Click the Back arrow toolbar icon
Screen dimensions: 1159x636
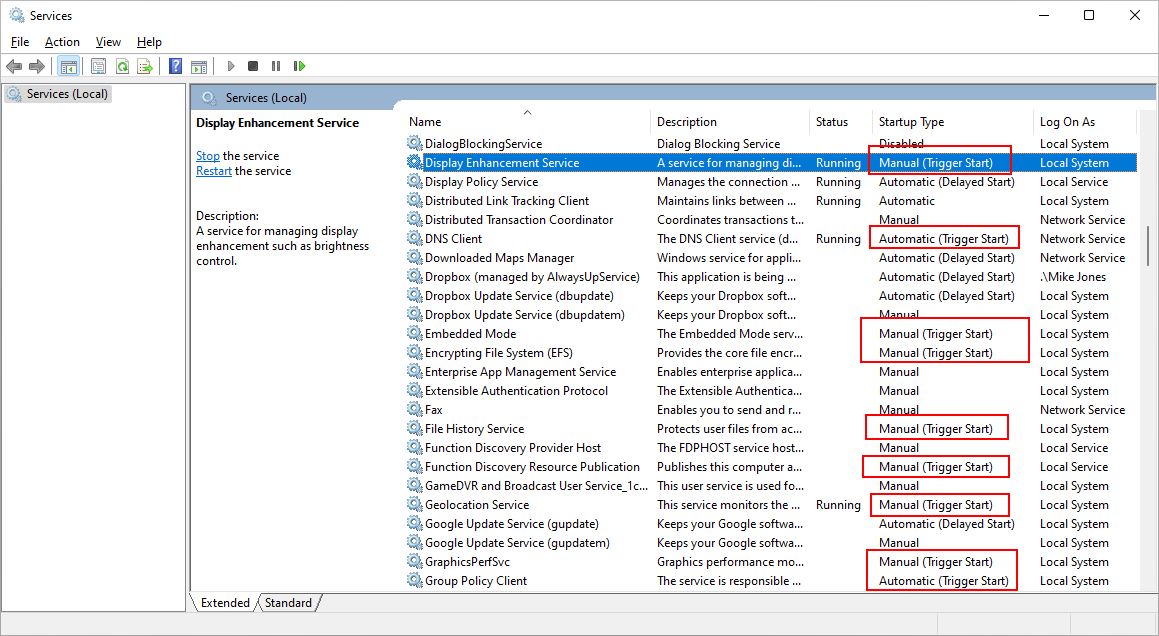[14, 67]
